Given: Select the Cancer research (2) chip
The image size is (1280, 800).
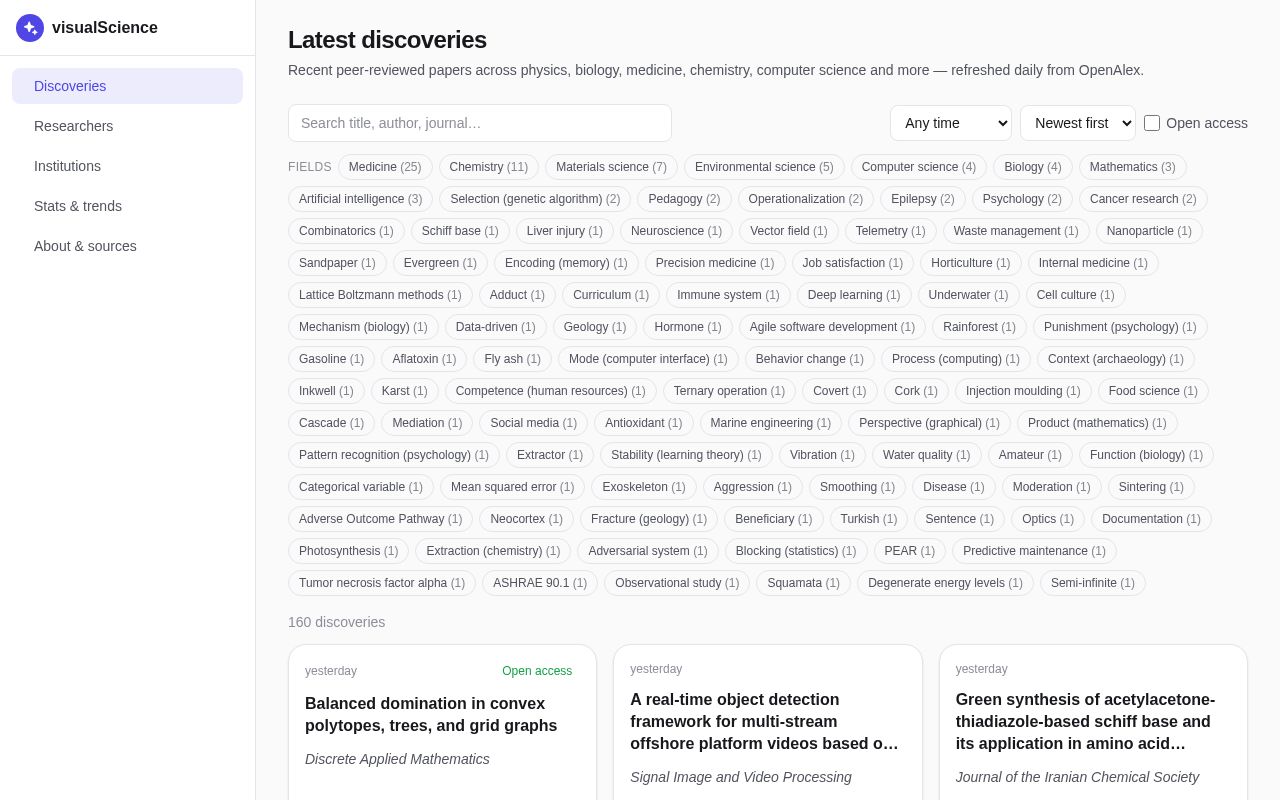Looking at the screenshot, I should point(1143,199).
